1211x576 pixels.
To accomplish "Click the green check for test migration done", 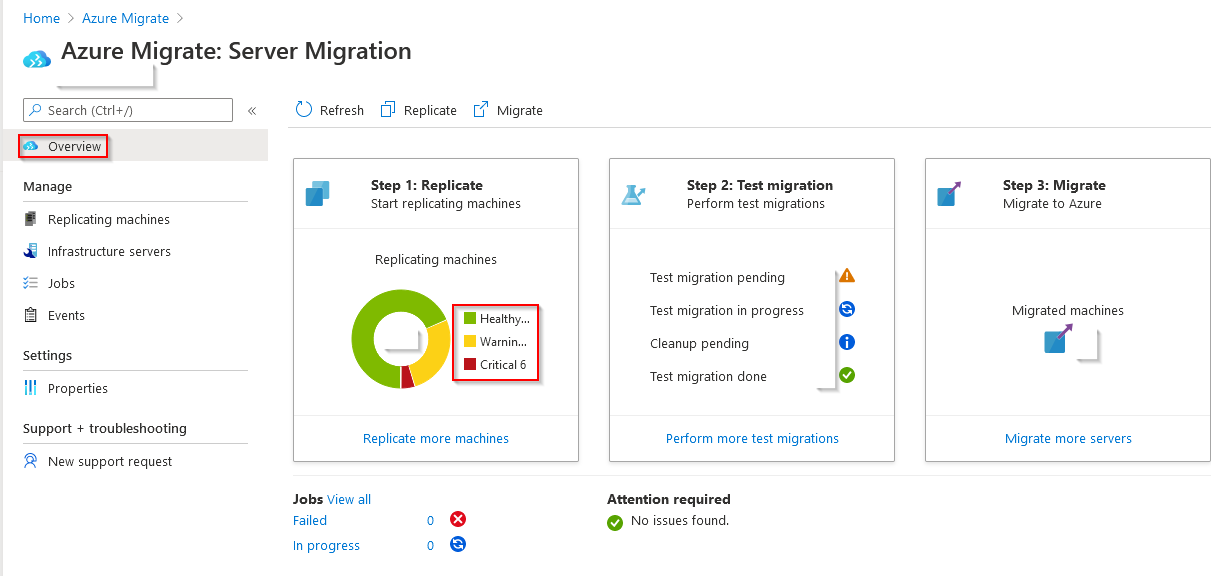I will pyautogui.click(x=847, y=375).
